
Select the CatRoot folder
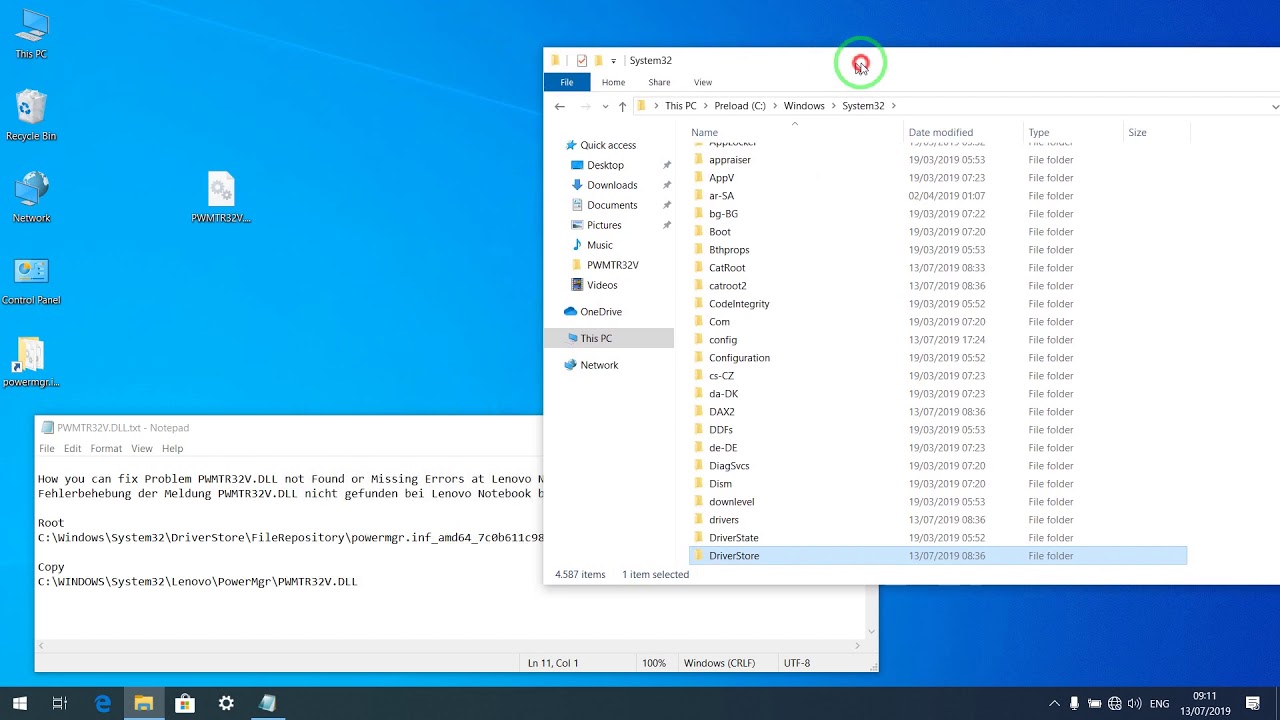click(x=727, y=268)
